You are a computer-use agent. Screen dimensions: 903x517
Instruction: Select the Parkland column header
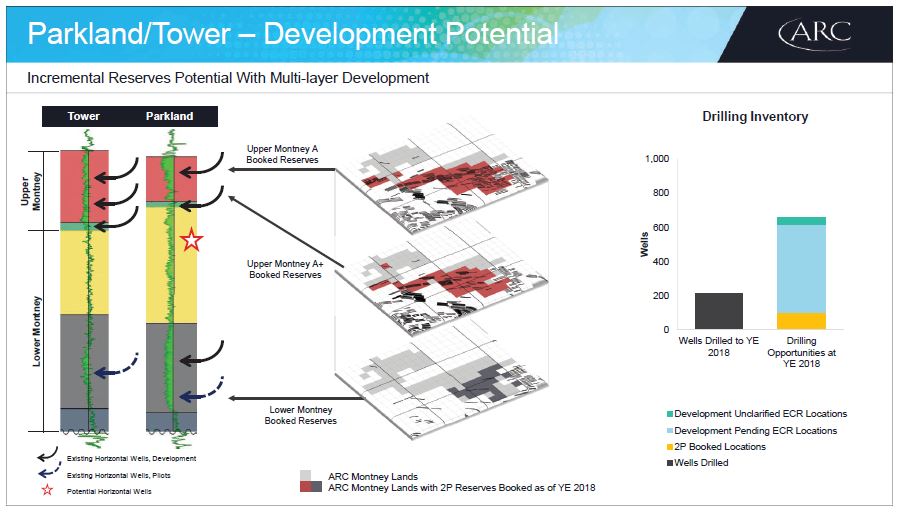169,116
